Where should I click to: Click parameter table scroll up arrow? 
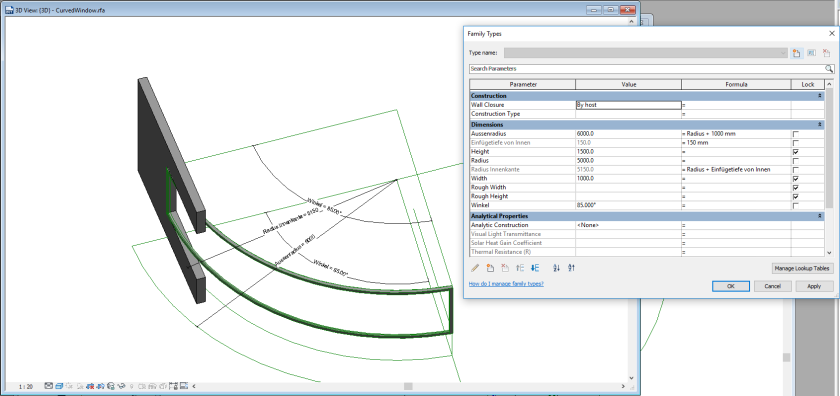click(x=829, y=84)
